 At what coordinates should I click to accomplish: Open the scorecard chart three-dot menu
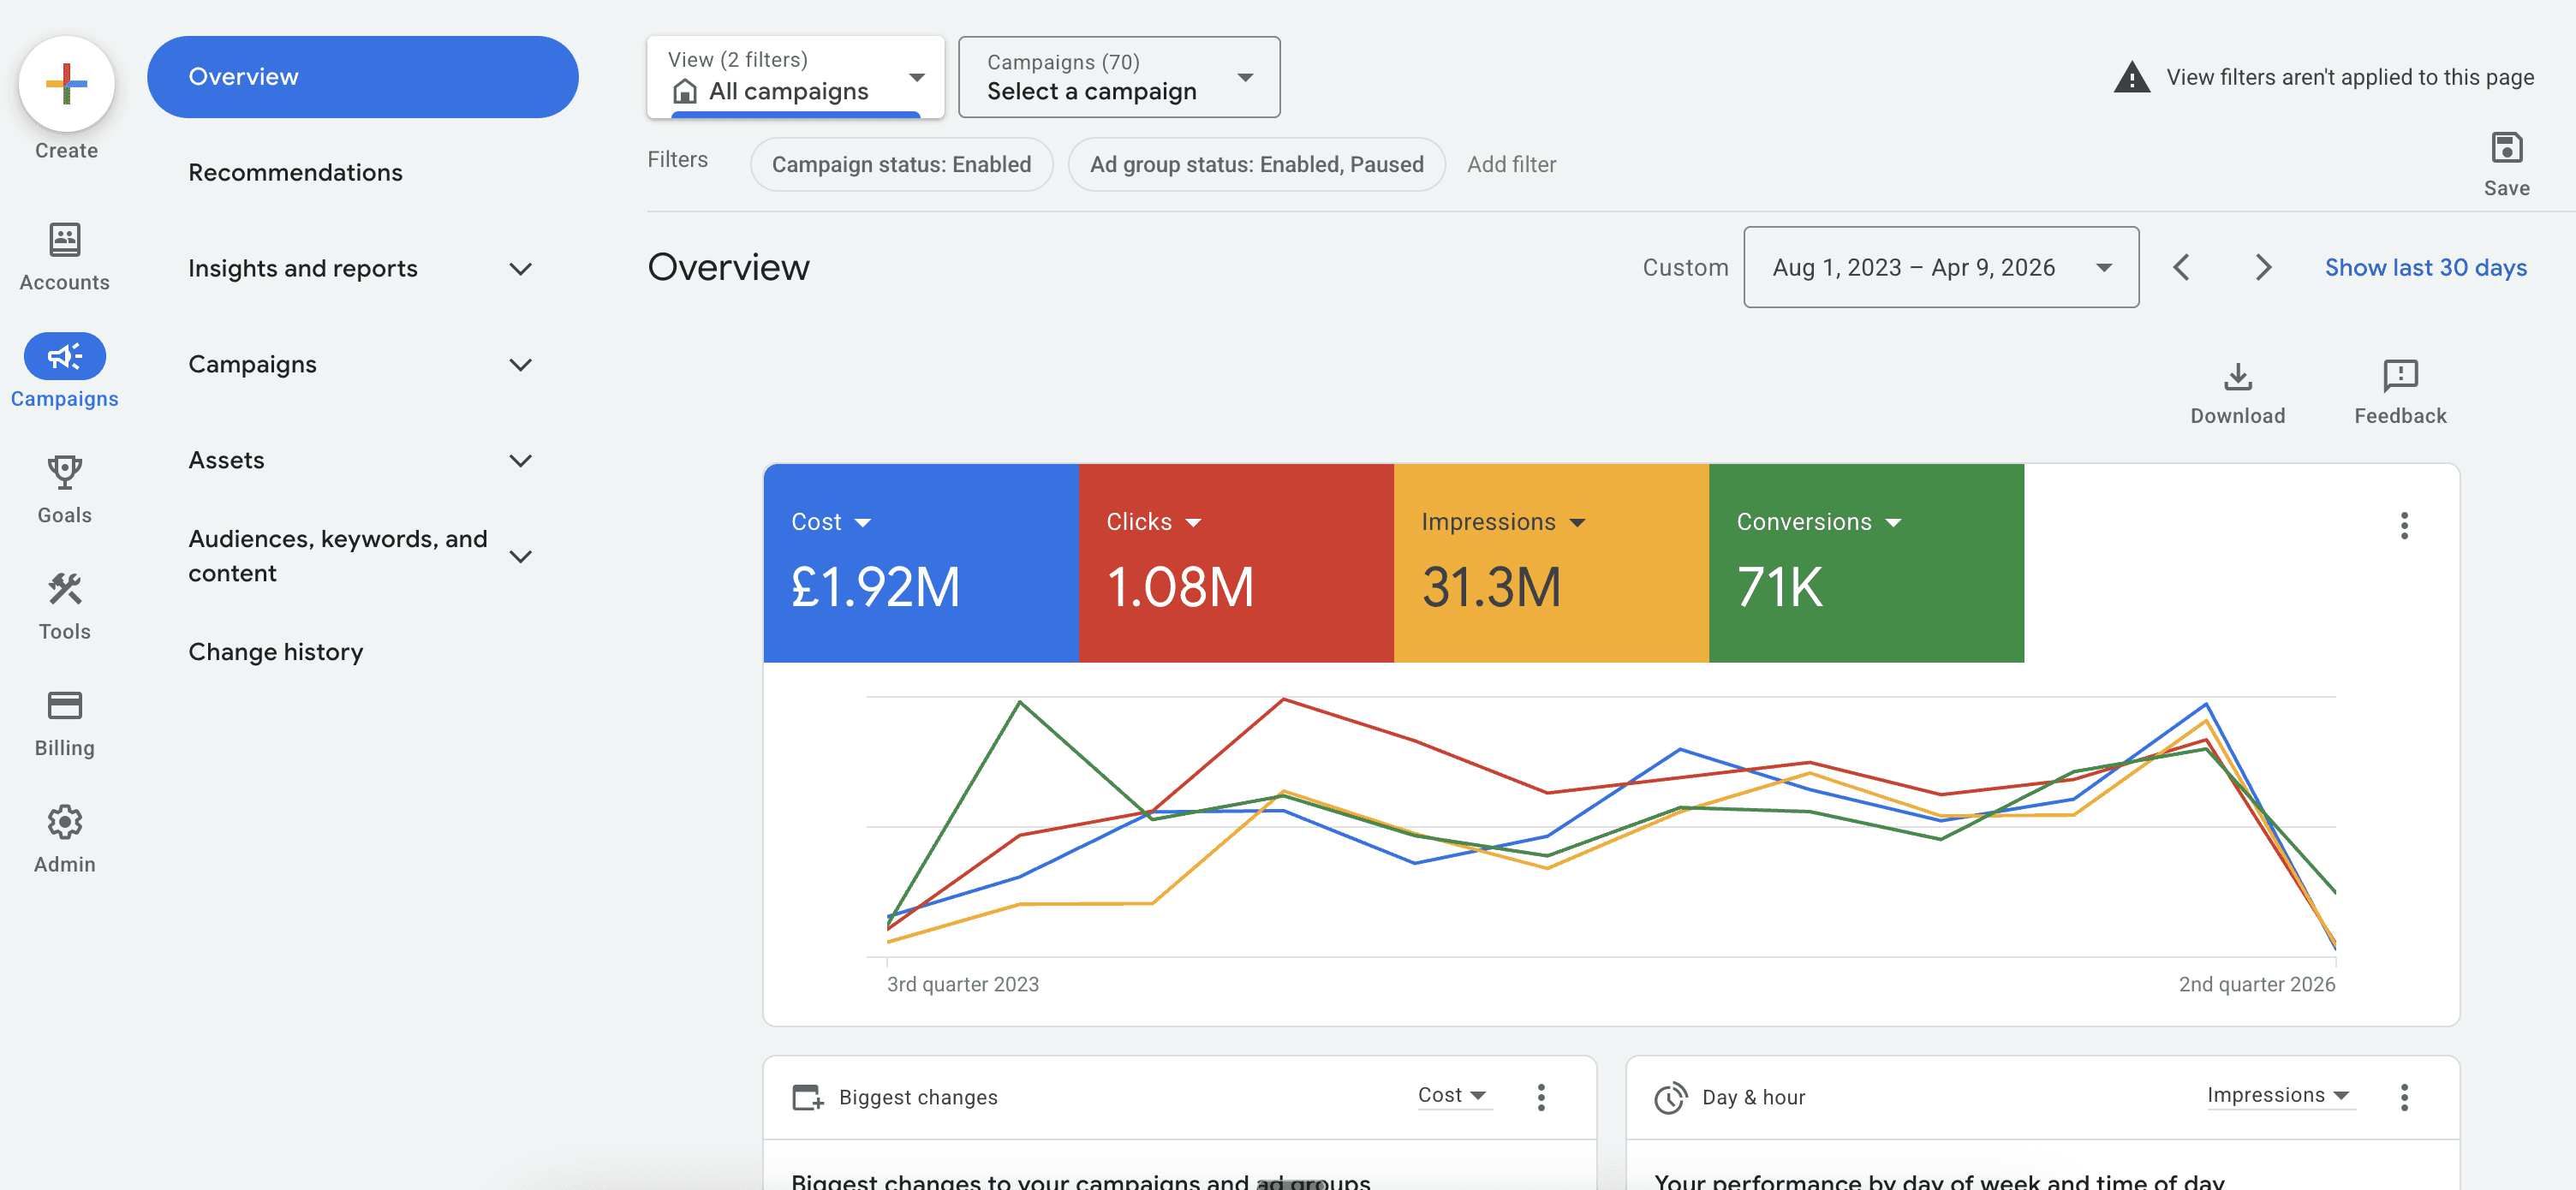[2403, 525]
